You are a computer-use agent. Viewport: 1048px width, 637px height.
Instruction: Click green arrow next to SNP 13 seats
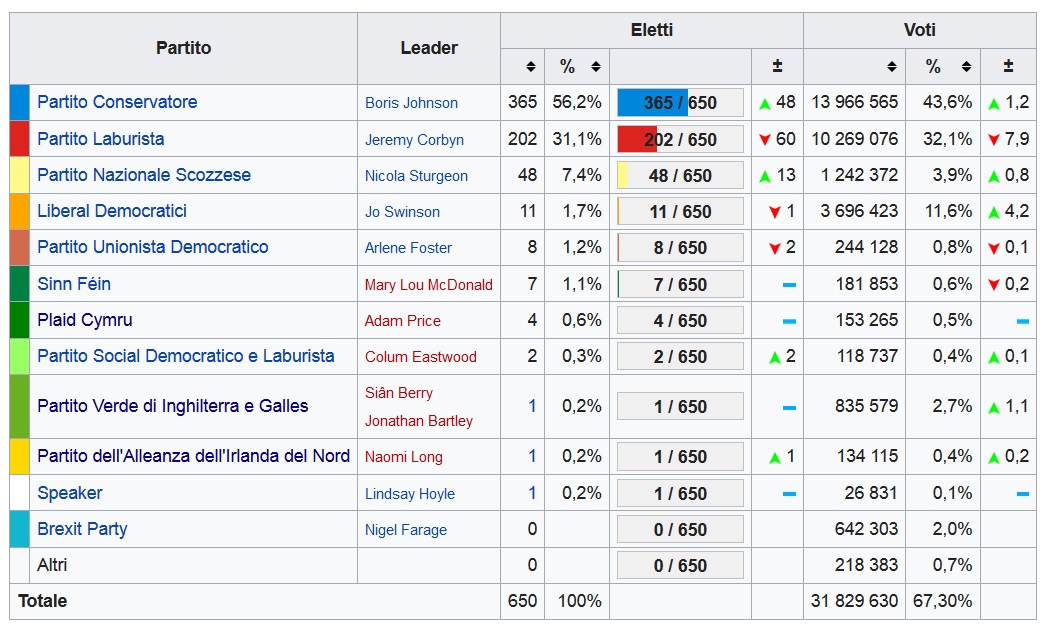pos(765,176)
